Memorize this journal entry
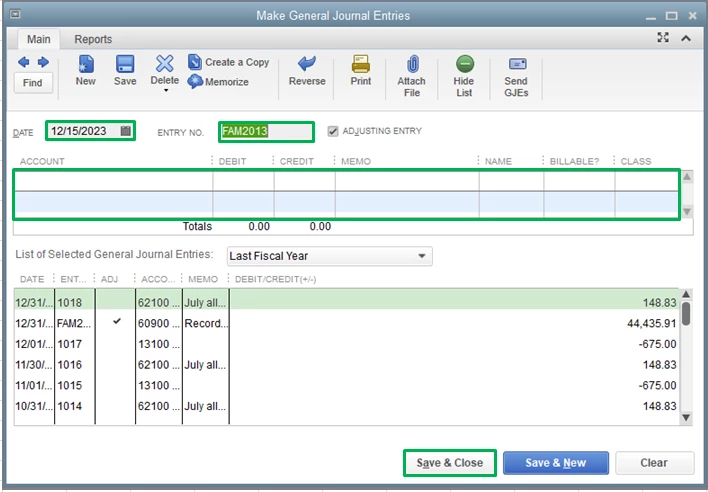The width and height of the screenshot is (708, 492). [218, 82]
